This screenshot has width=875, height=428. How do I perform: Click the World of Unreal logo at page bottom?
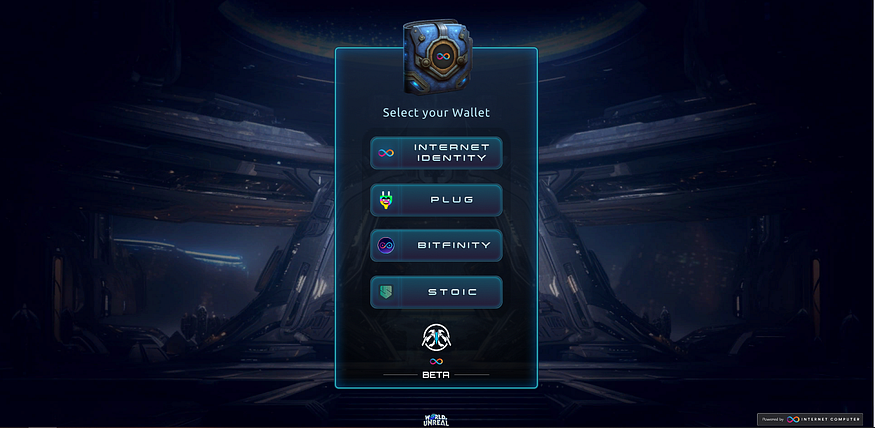click(436, 420)
